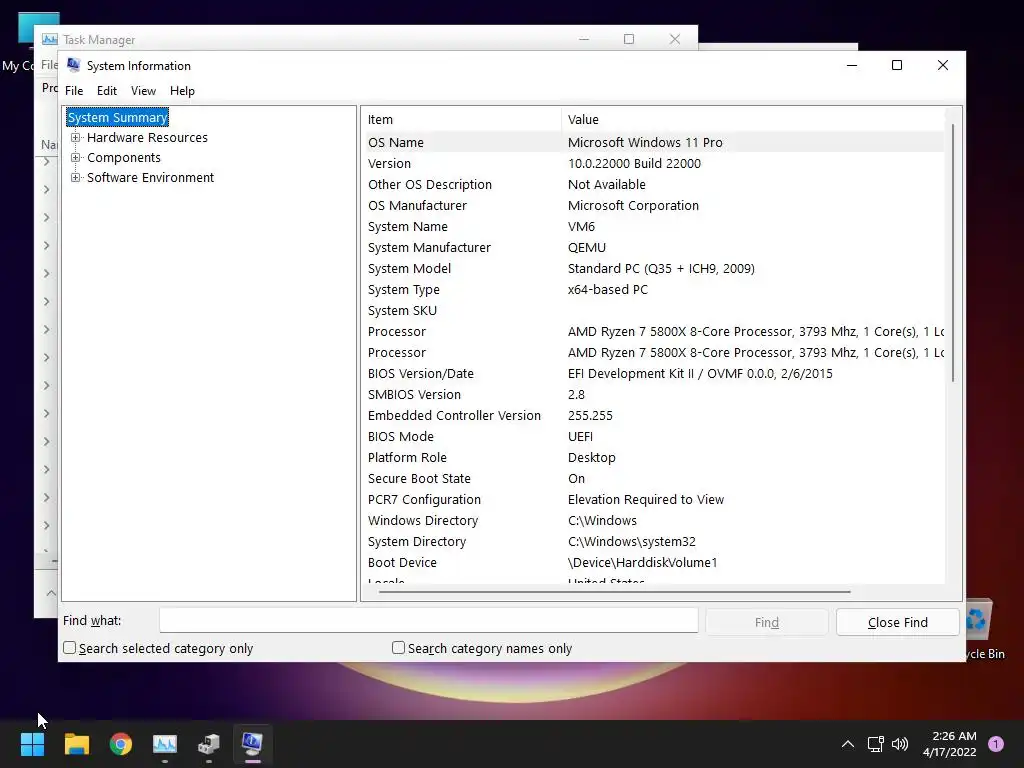Screen dimensions: 1024x768
Task: Select the BIOS Mode row
Action: pyautogui.click(x=654, y=436)
